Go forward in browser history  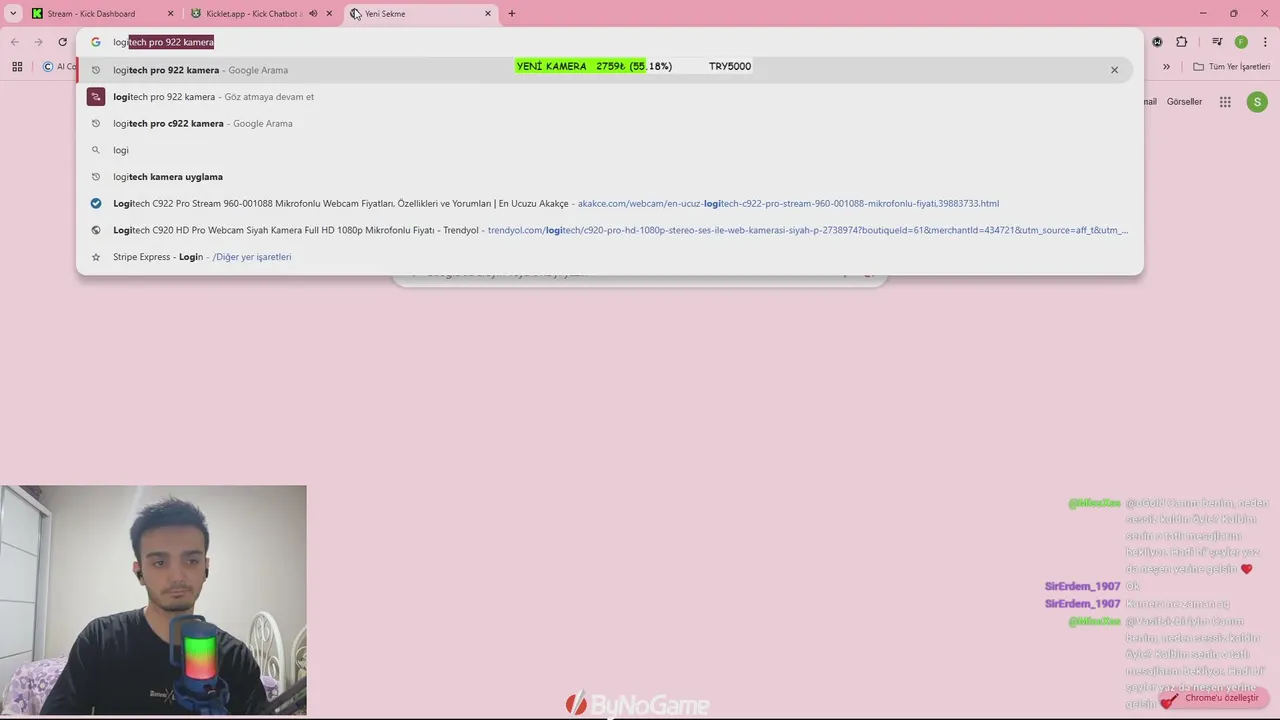point(38,42)
